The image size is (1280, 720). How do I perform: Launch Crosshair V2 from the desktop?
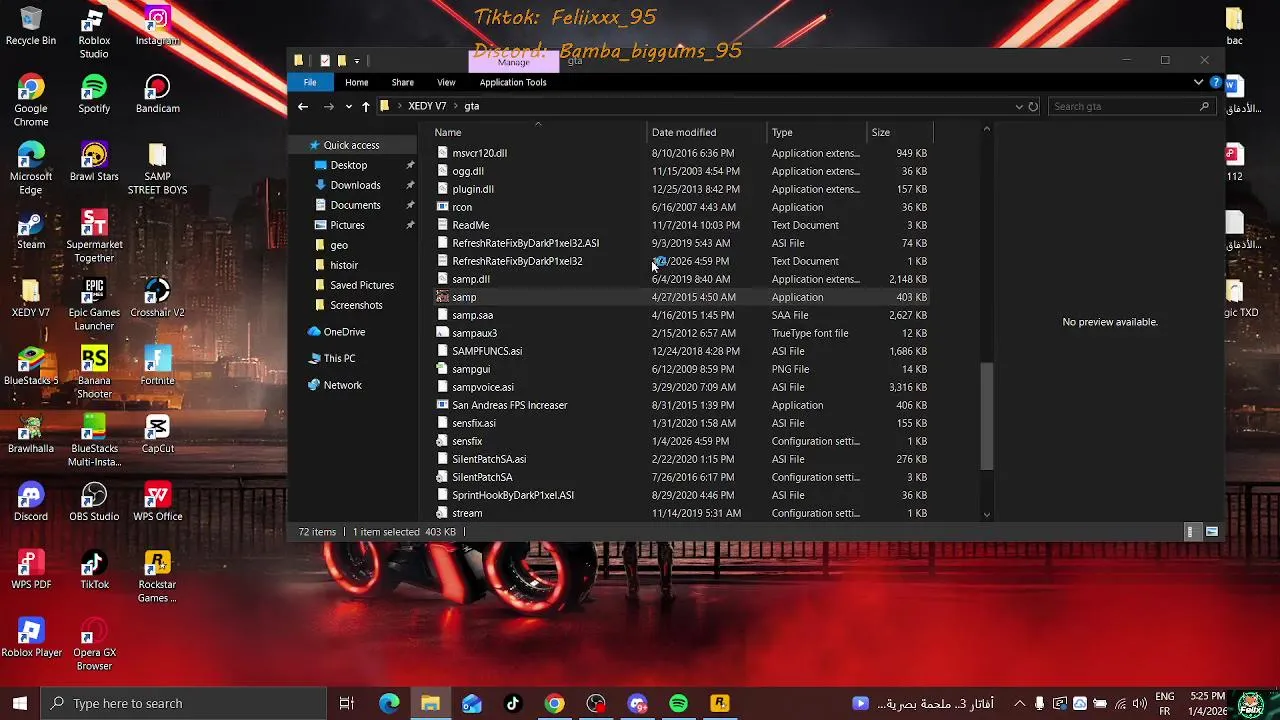[x=157, y=298]
